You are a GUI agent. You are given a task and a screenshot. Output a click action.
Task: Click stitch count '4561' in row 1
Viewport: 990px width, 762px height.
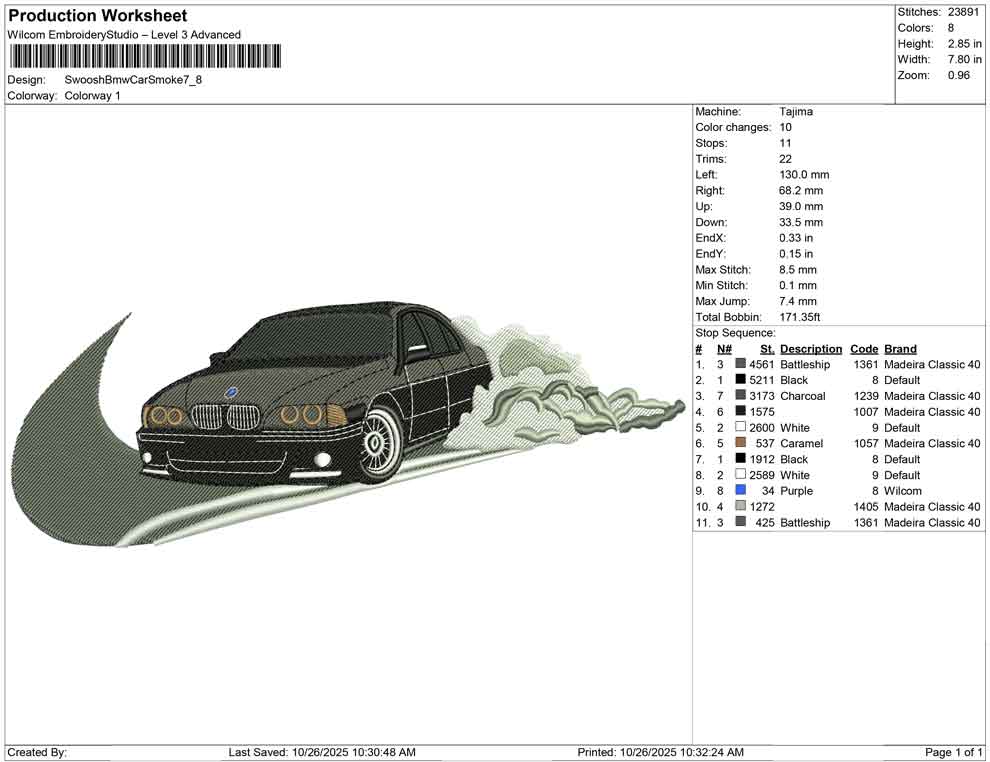[761, 364]
